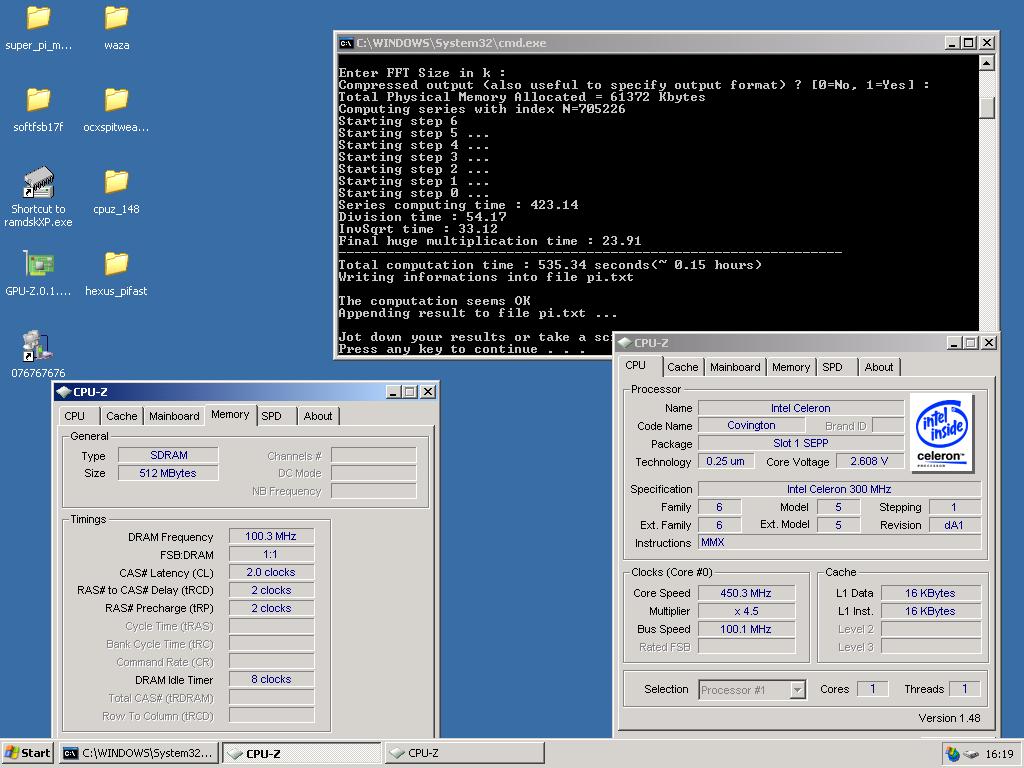1024x768 pixels.
Task: Expand the Processor #1 selection dropdown
Action: (797, 690)
